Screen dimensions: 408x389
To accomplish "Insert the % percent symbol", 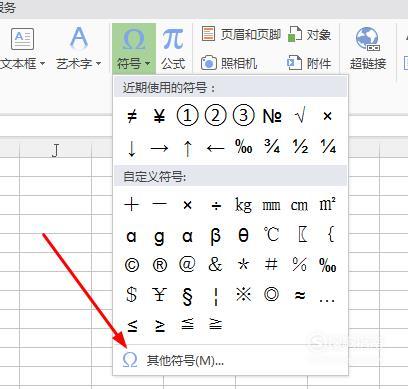I will coord(299,265).
